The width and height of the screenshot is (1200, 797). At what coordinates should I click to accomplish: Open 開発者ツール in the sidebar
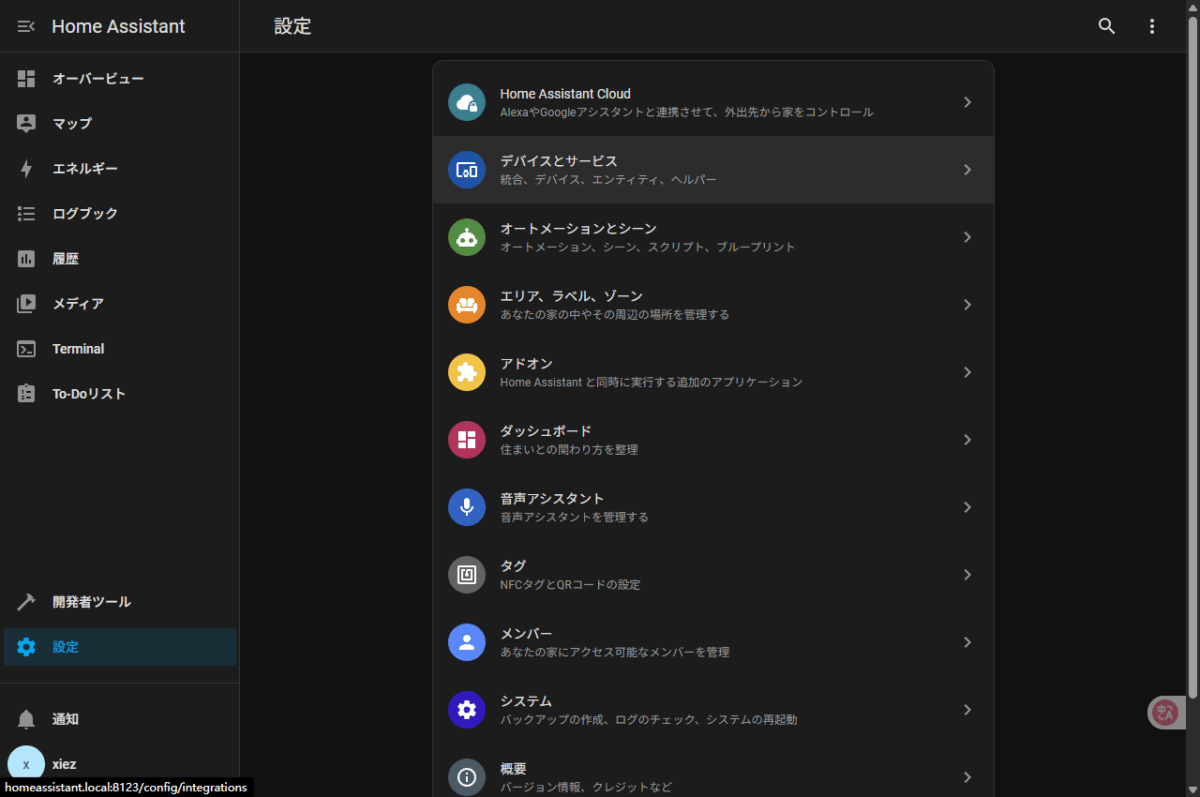(120, 602)
